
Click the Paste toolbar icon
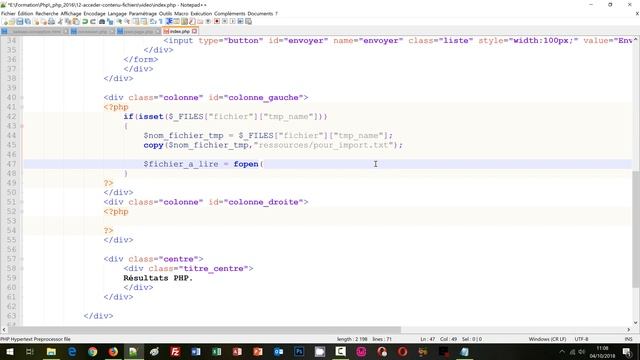(76, 21)
